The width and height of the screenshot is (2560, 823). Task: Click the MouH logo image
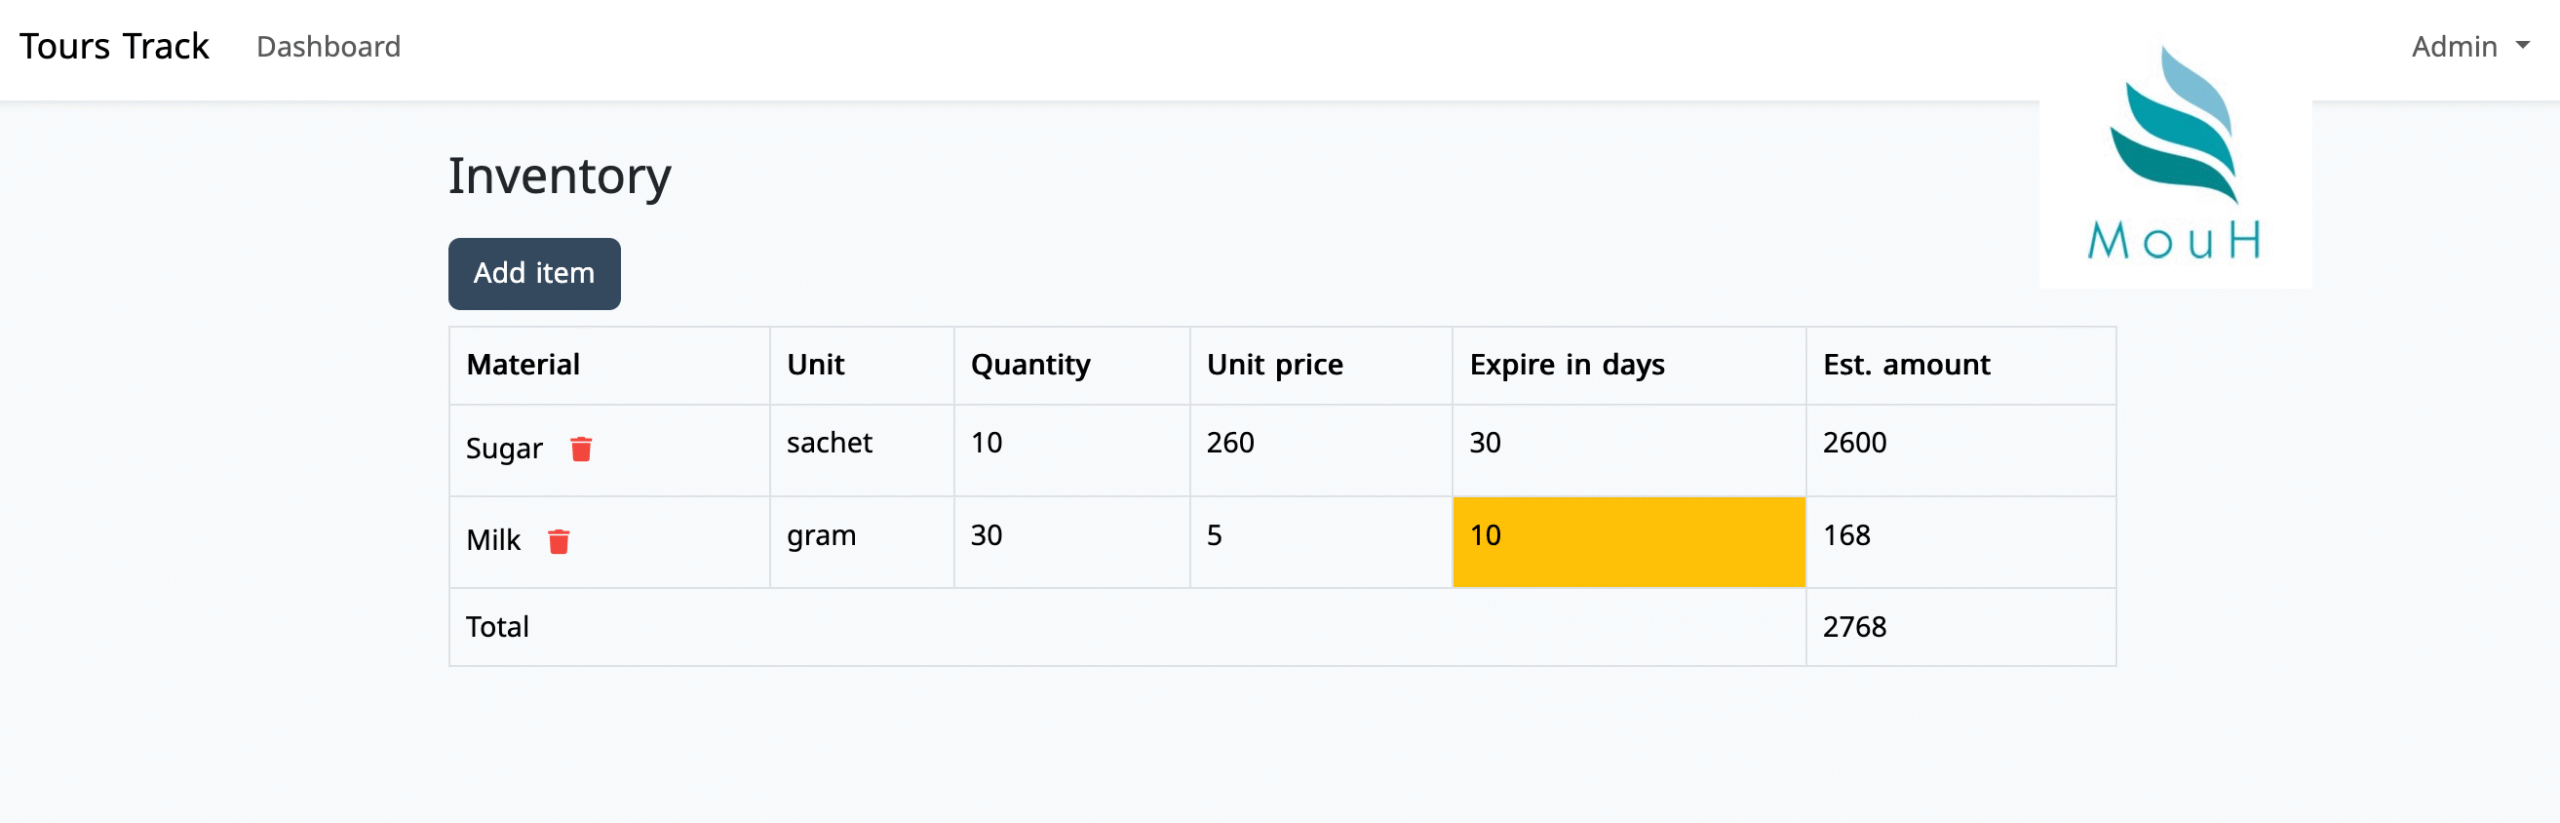tap(2175, 160)
